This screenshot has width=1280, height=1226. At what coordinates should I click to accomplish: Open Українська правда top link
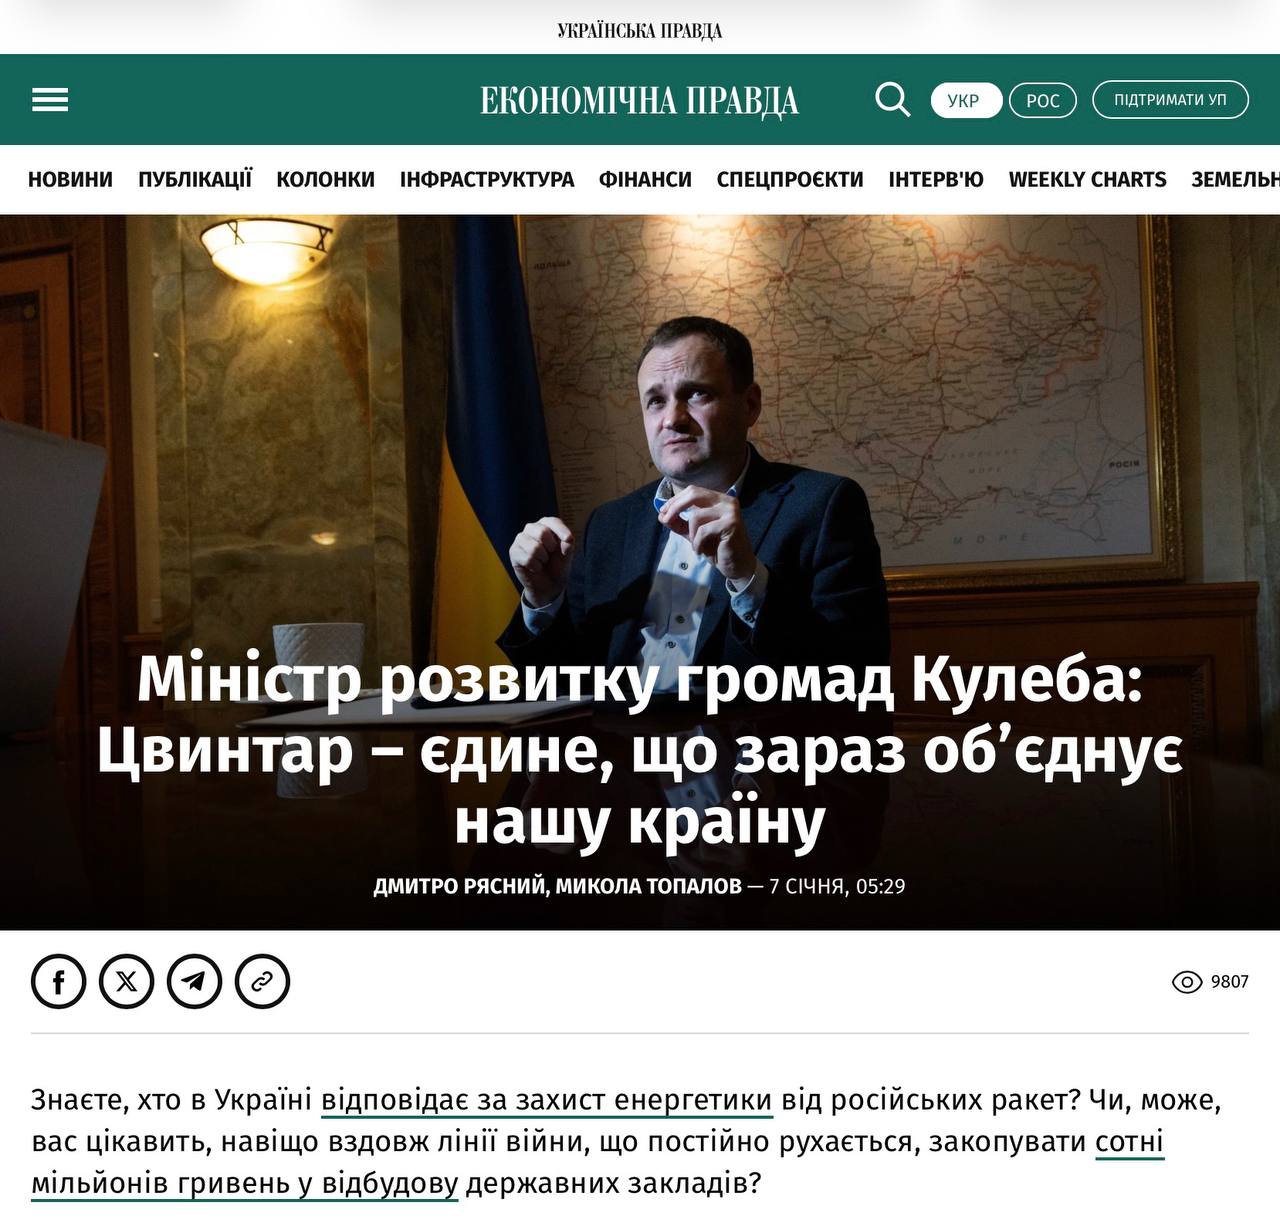pos(640,31)
